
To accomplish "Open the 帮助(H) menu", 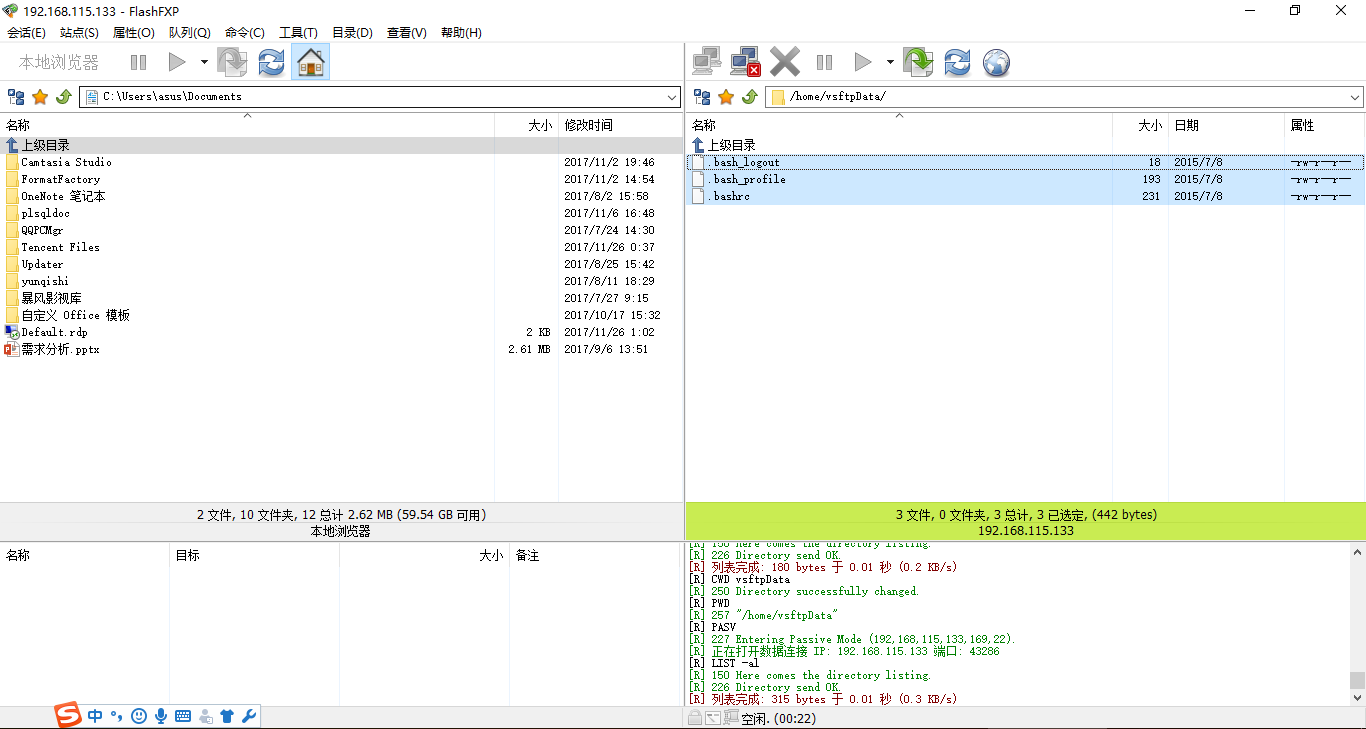I will [461, 33].
